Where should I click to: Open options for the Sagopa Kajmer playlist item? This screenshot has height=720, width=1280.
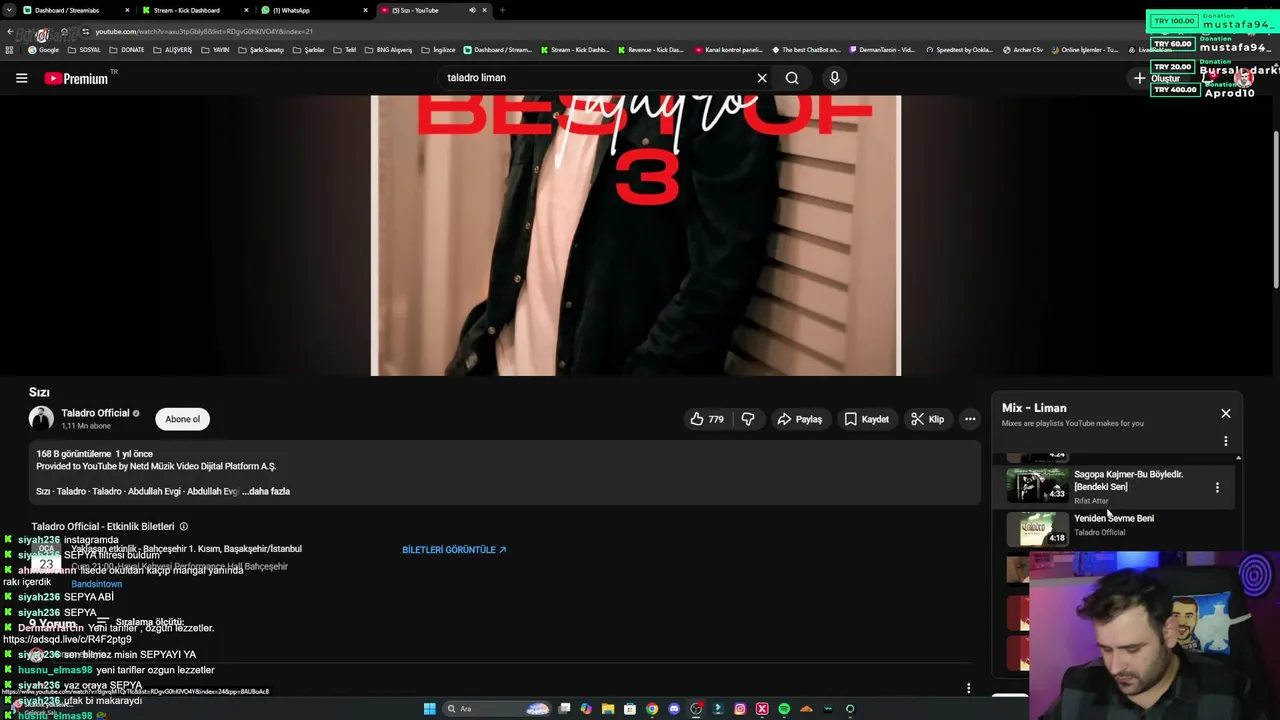point(1217,487)
